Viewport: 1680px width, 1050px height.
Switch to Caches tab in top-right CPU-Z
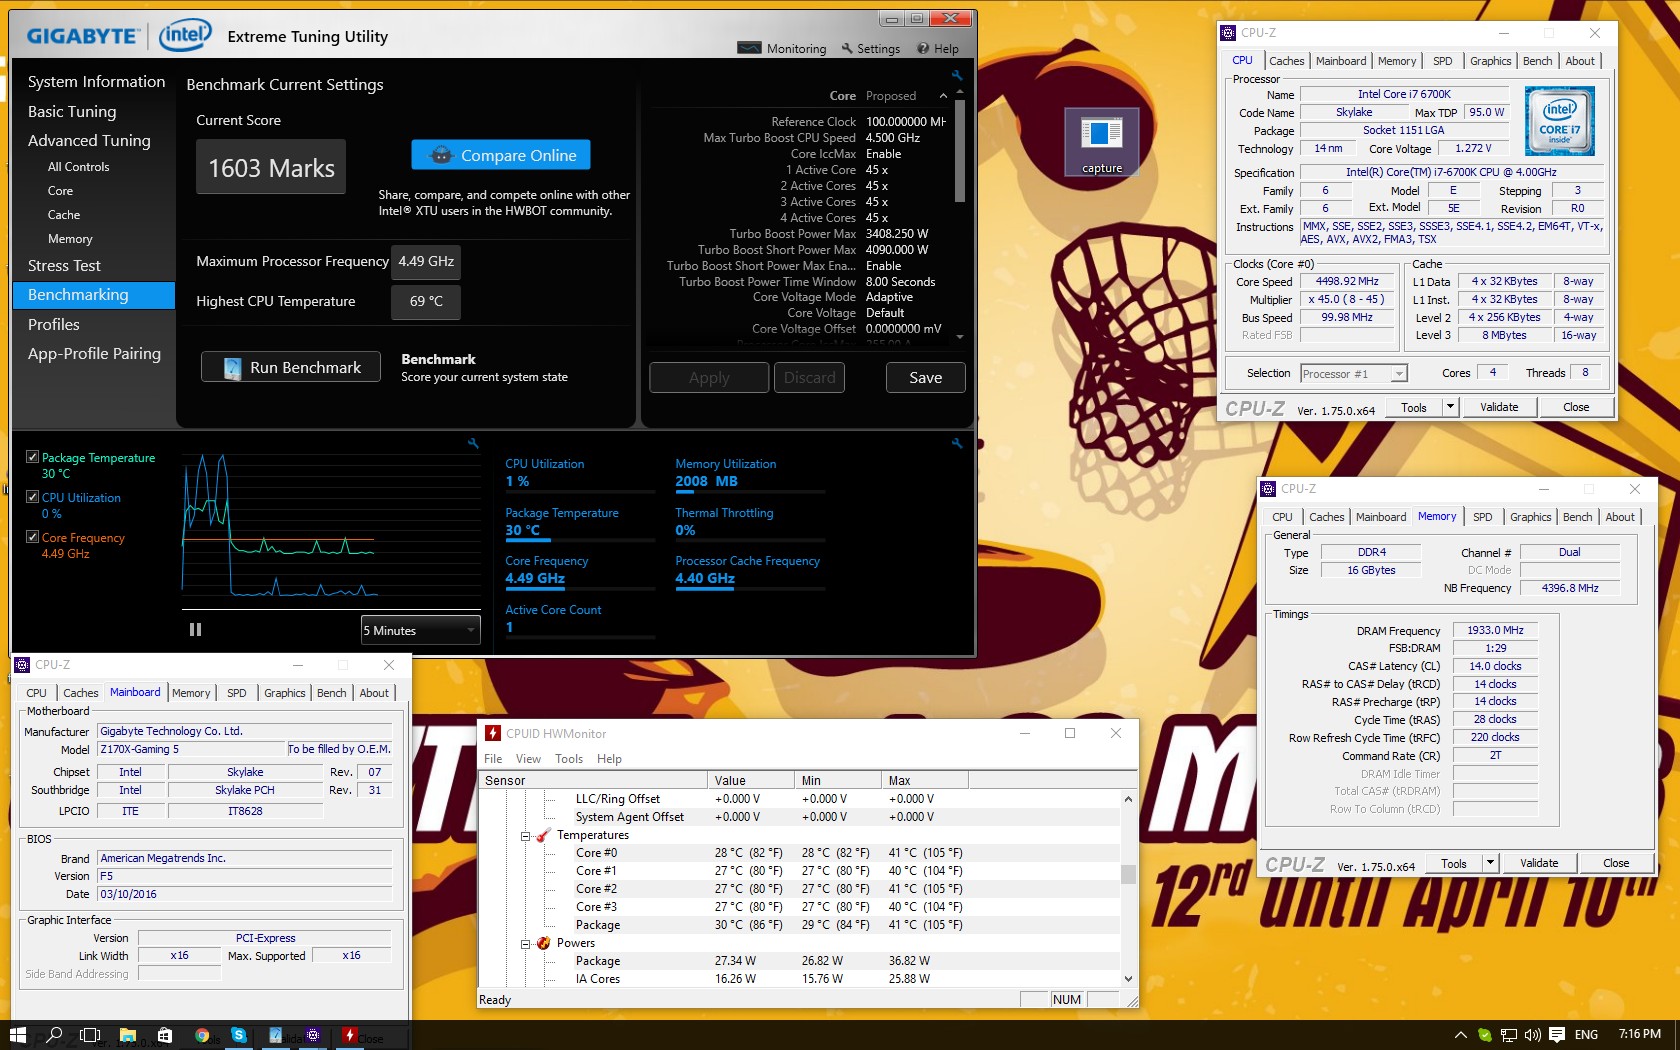(x=1286, y=61)
